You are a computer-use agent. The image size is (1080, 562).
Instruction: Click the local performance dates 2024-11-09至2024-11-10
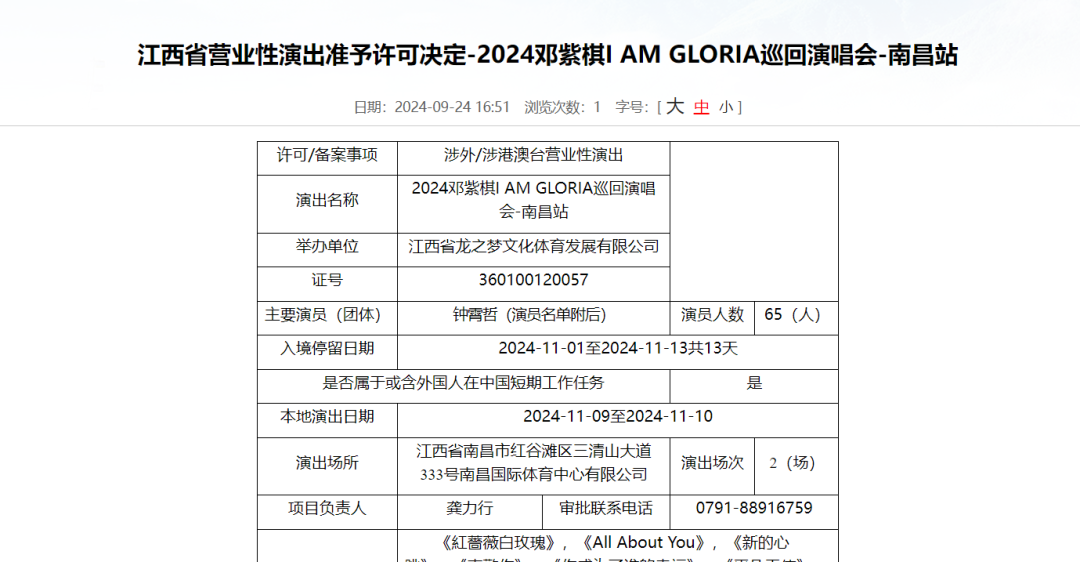click(617, 416)
